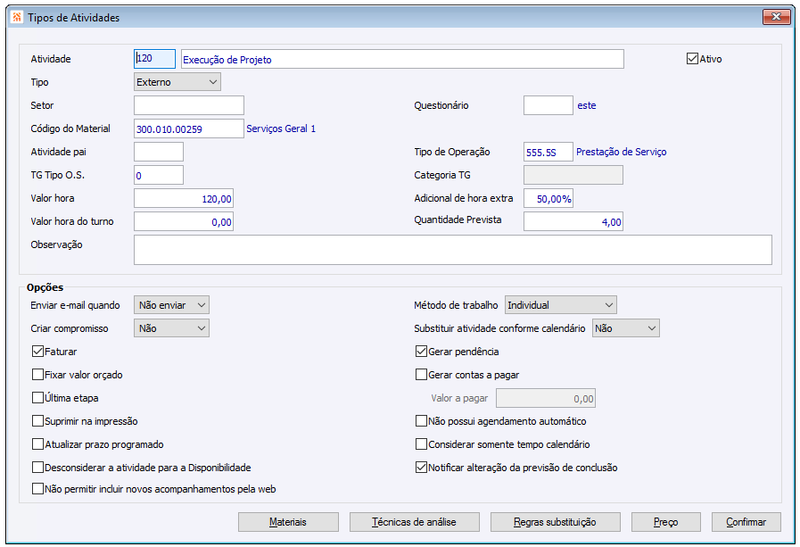Close the Tipos de Atividades window

coord(776,17)
